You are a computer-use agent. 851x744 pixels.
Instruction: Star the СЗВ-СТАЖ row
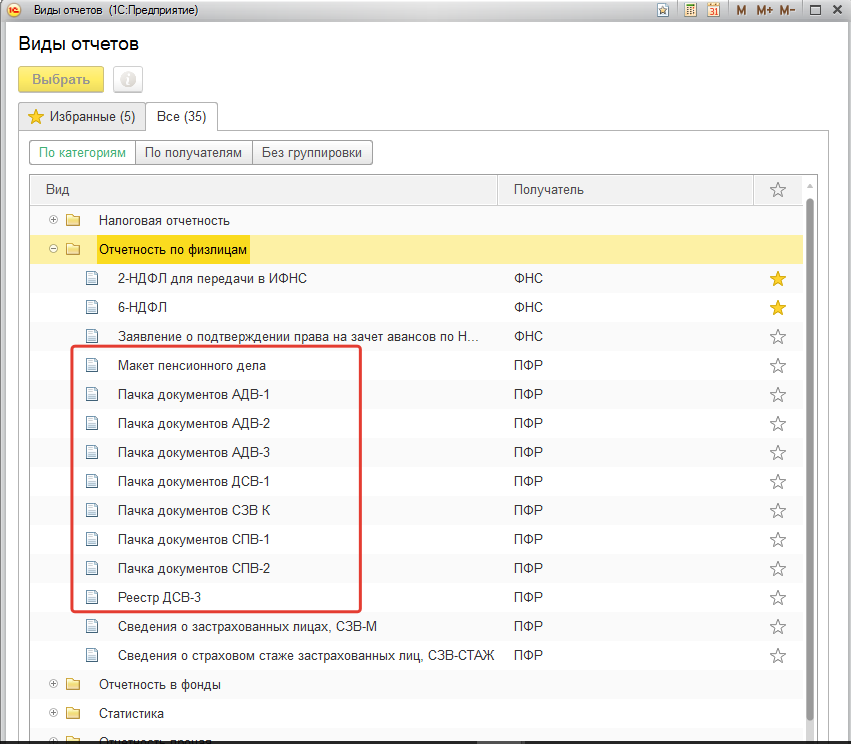click(x=778, y=656)
